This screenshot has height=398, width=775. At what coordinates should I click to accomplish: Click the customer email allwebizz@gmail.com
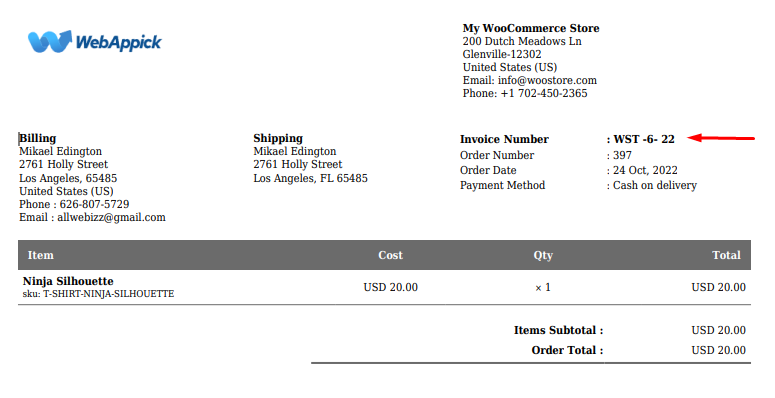click(111, 218)
